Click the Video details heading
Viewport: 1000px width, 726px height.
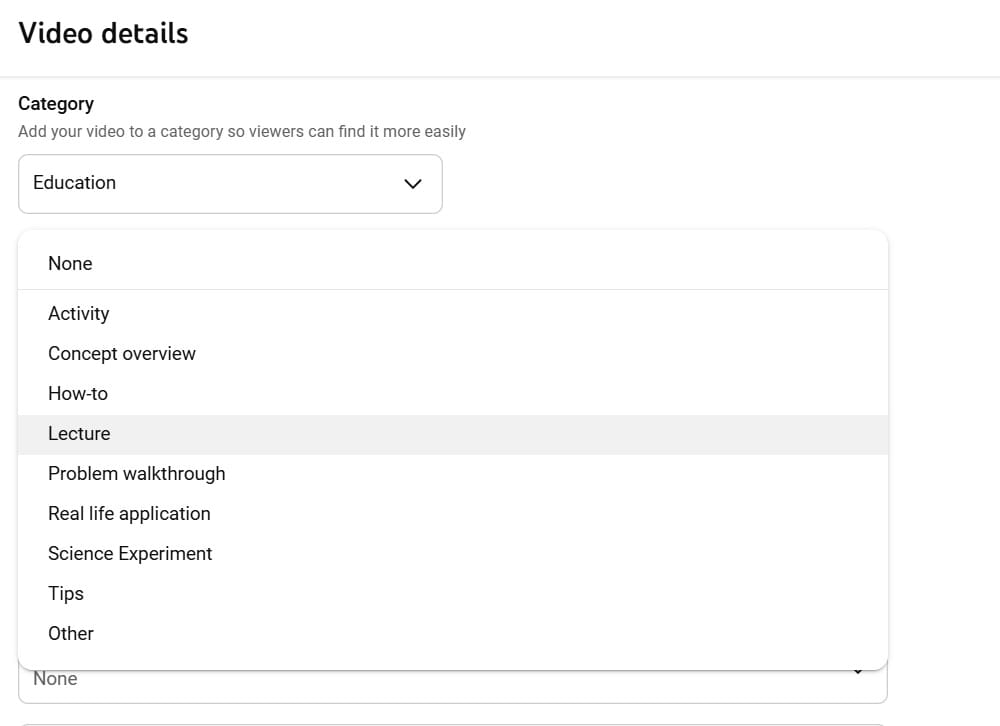(x=103, y=33)
